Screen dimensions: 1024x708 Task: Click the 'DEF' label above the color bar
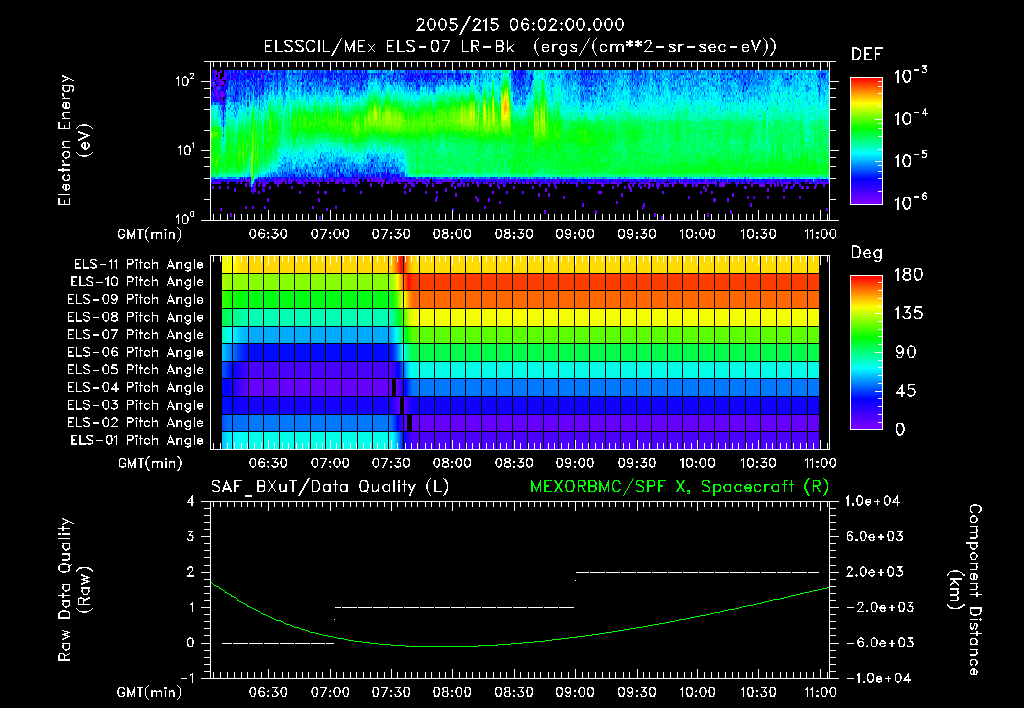(x=866, y=55)
